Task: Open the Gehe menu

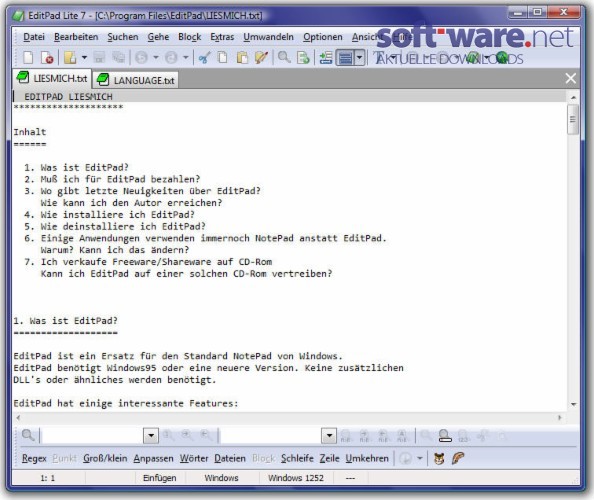Action: 158,37
